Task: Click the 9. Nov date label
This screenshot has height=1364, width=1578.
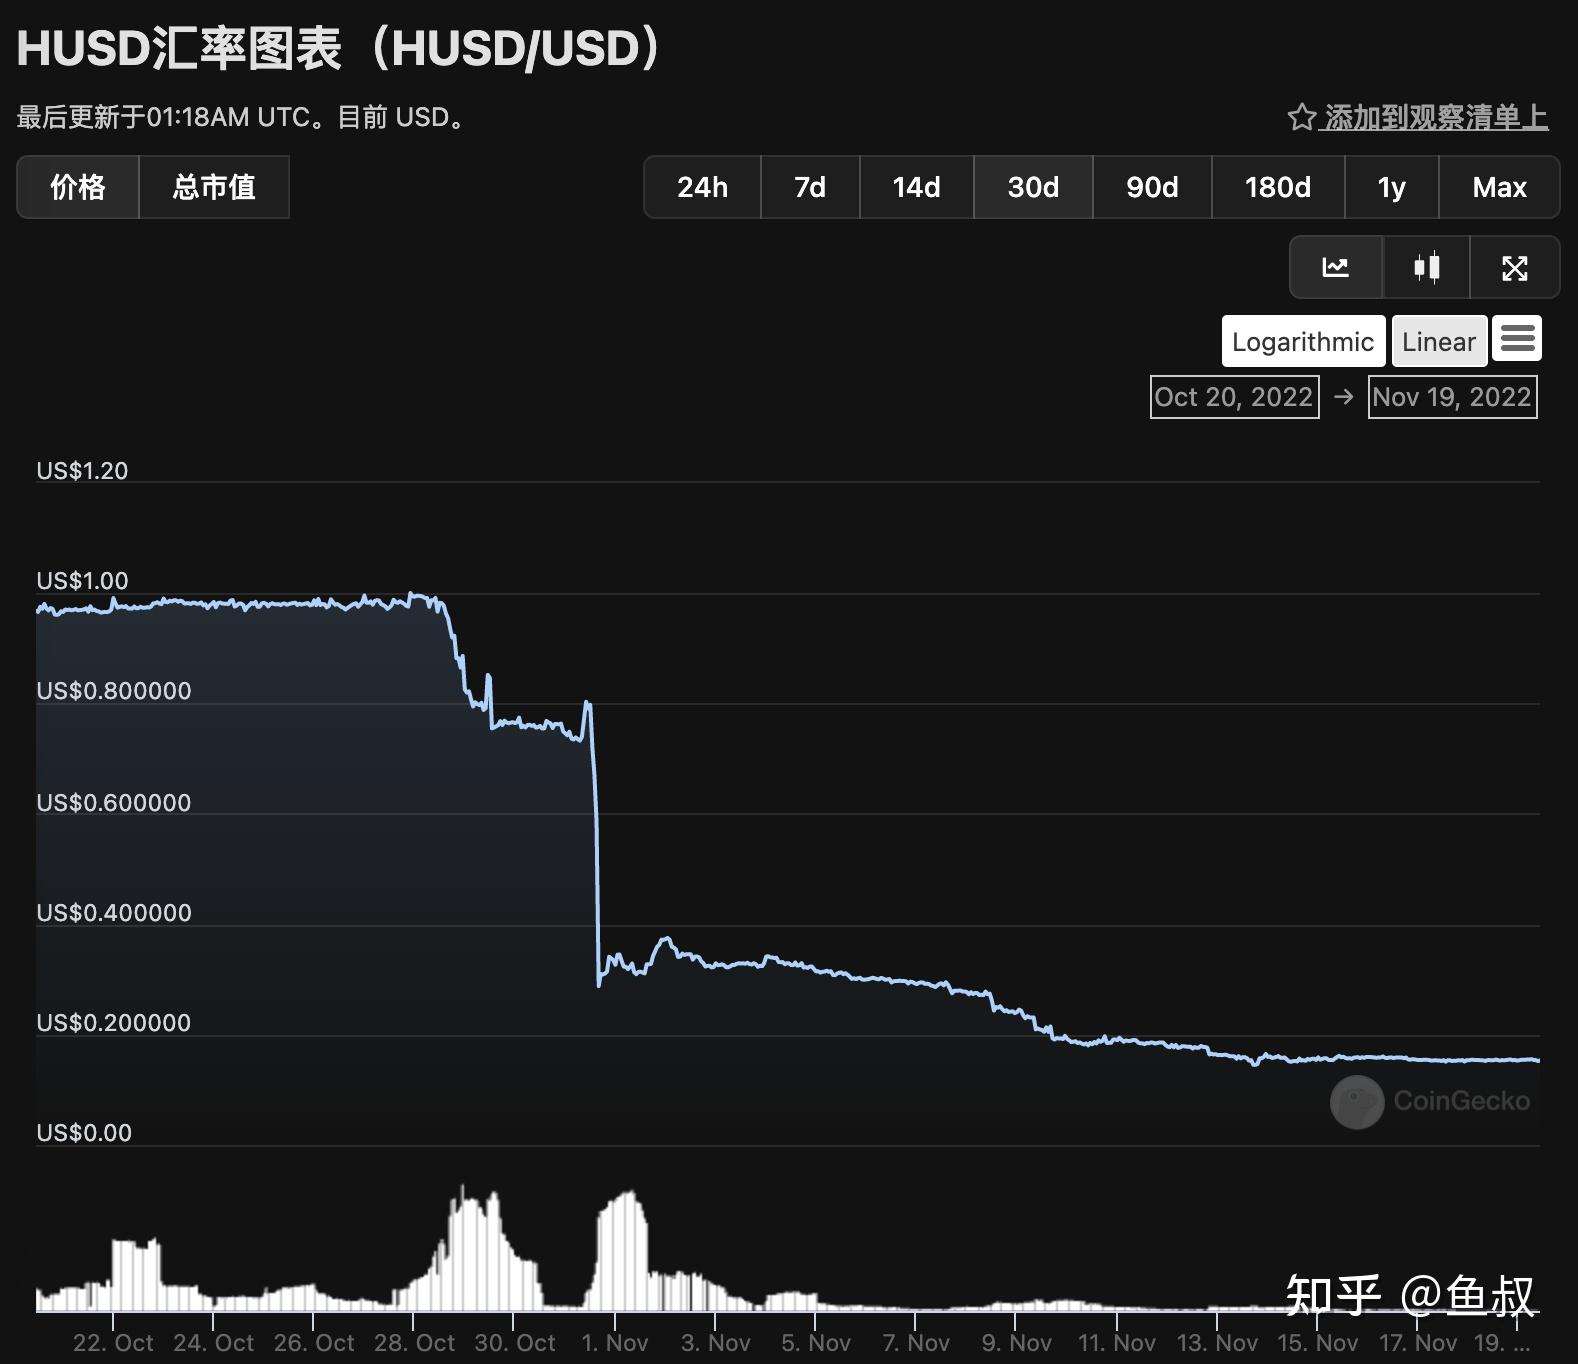Action: pyautogui.click(x=1016, y=1343)
